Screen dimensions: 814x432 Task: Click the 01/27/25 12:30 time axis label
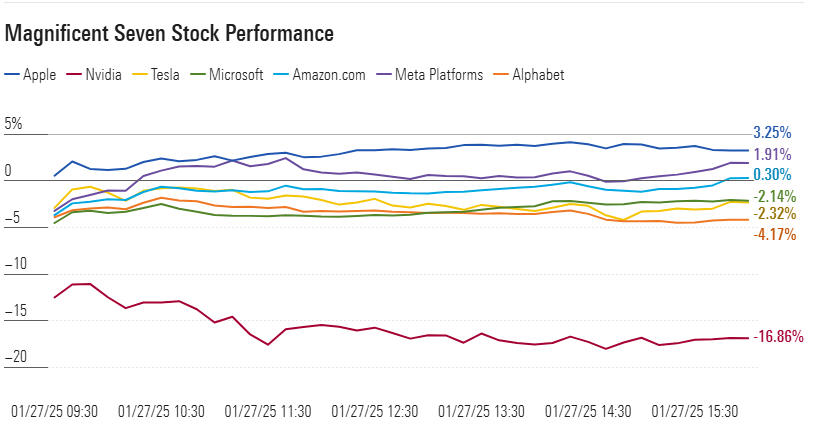[x=375, y=411]
